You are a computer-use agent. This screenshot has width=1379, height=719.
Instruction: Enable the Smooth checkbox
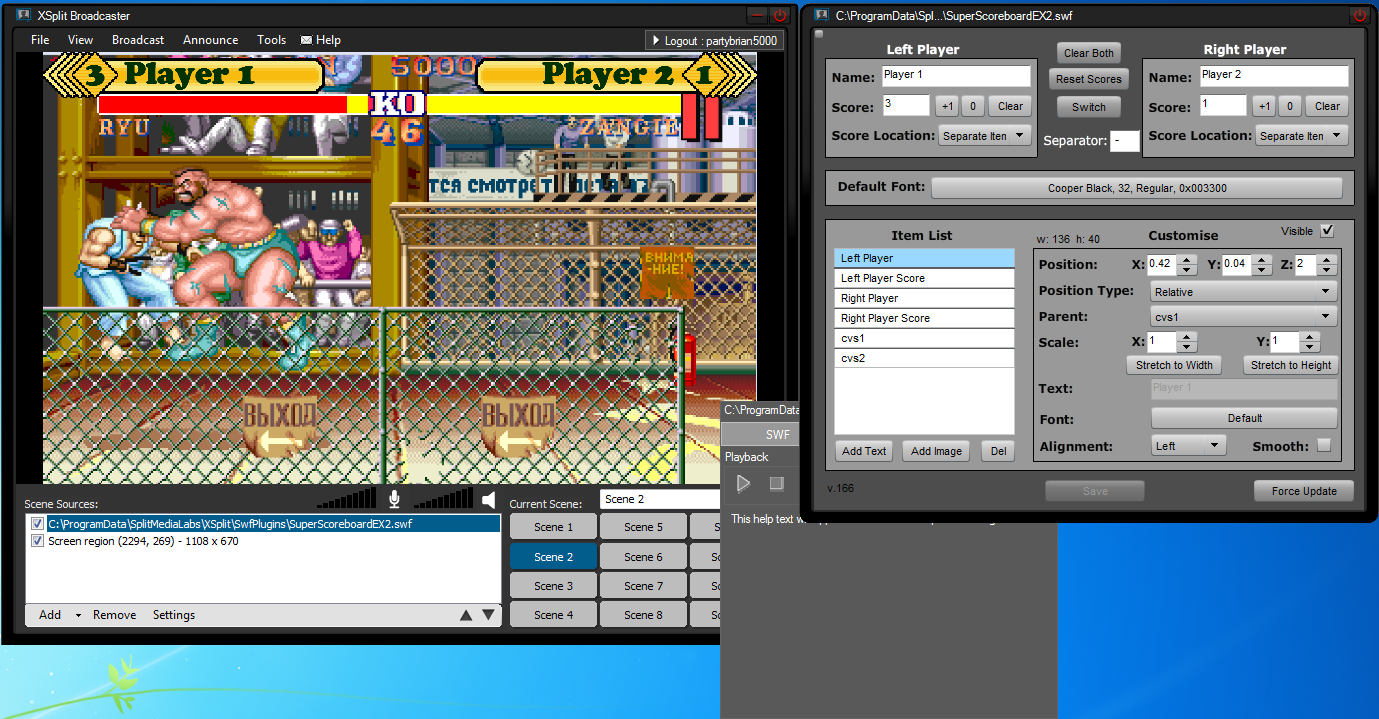tap(1324, 446)
